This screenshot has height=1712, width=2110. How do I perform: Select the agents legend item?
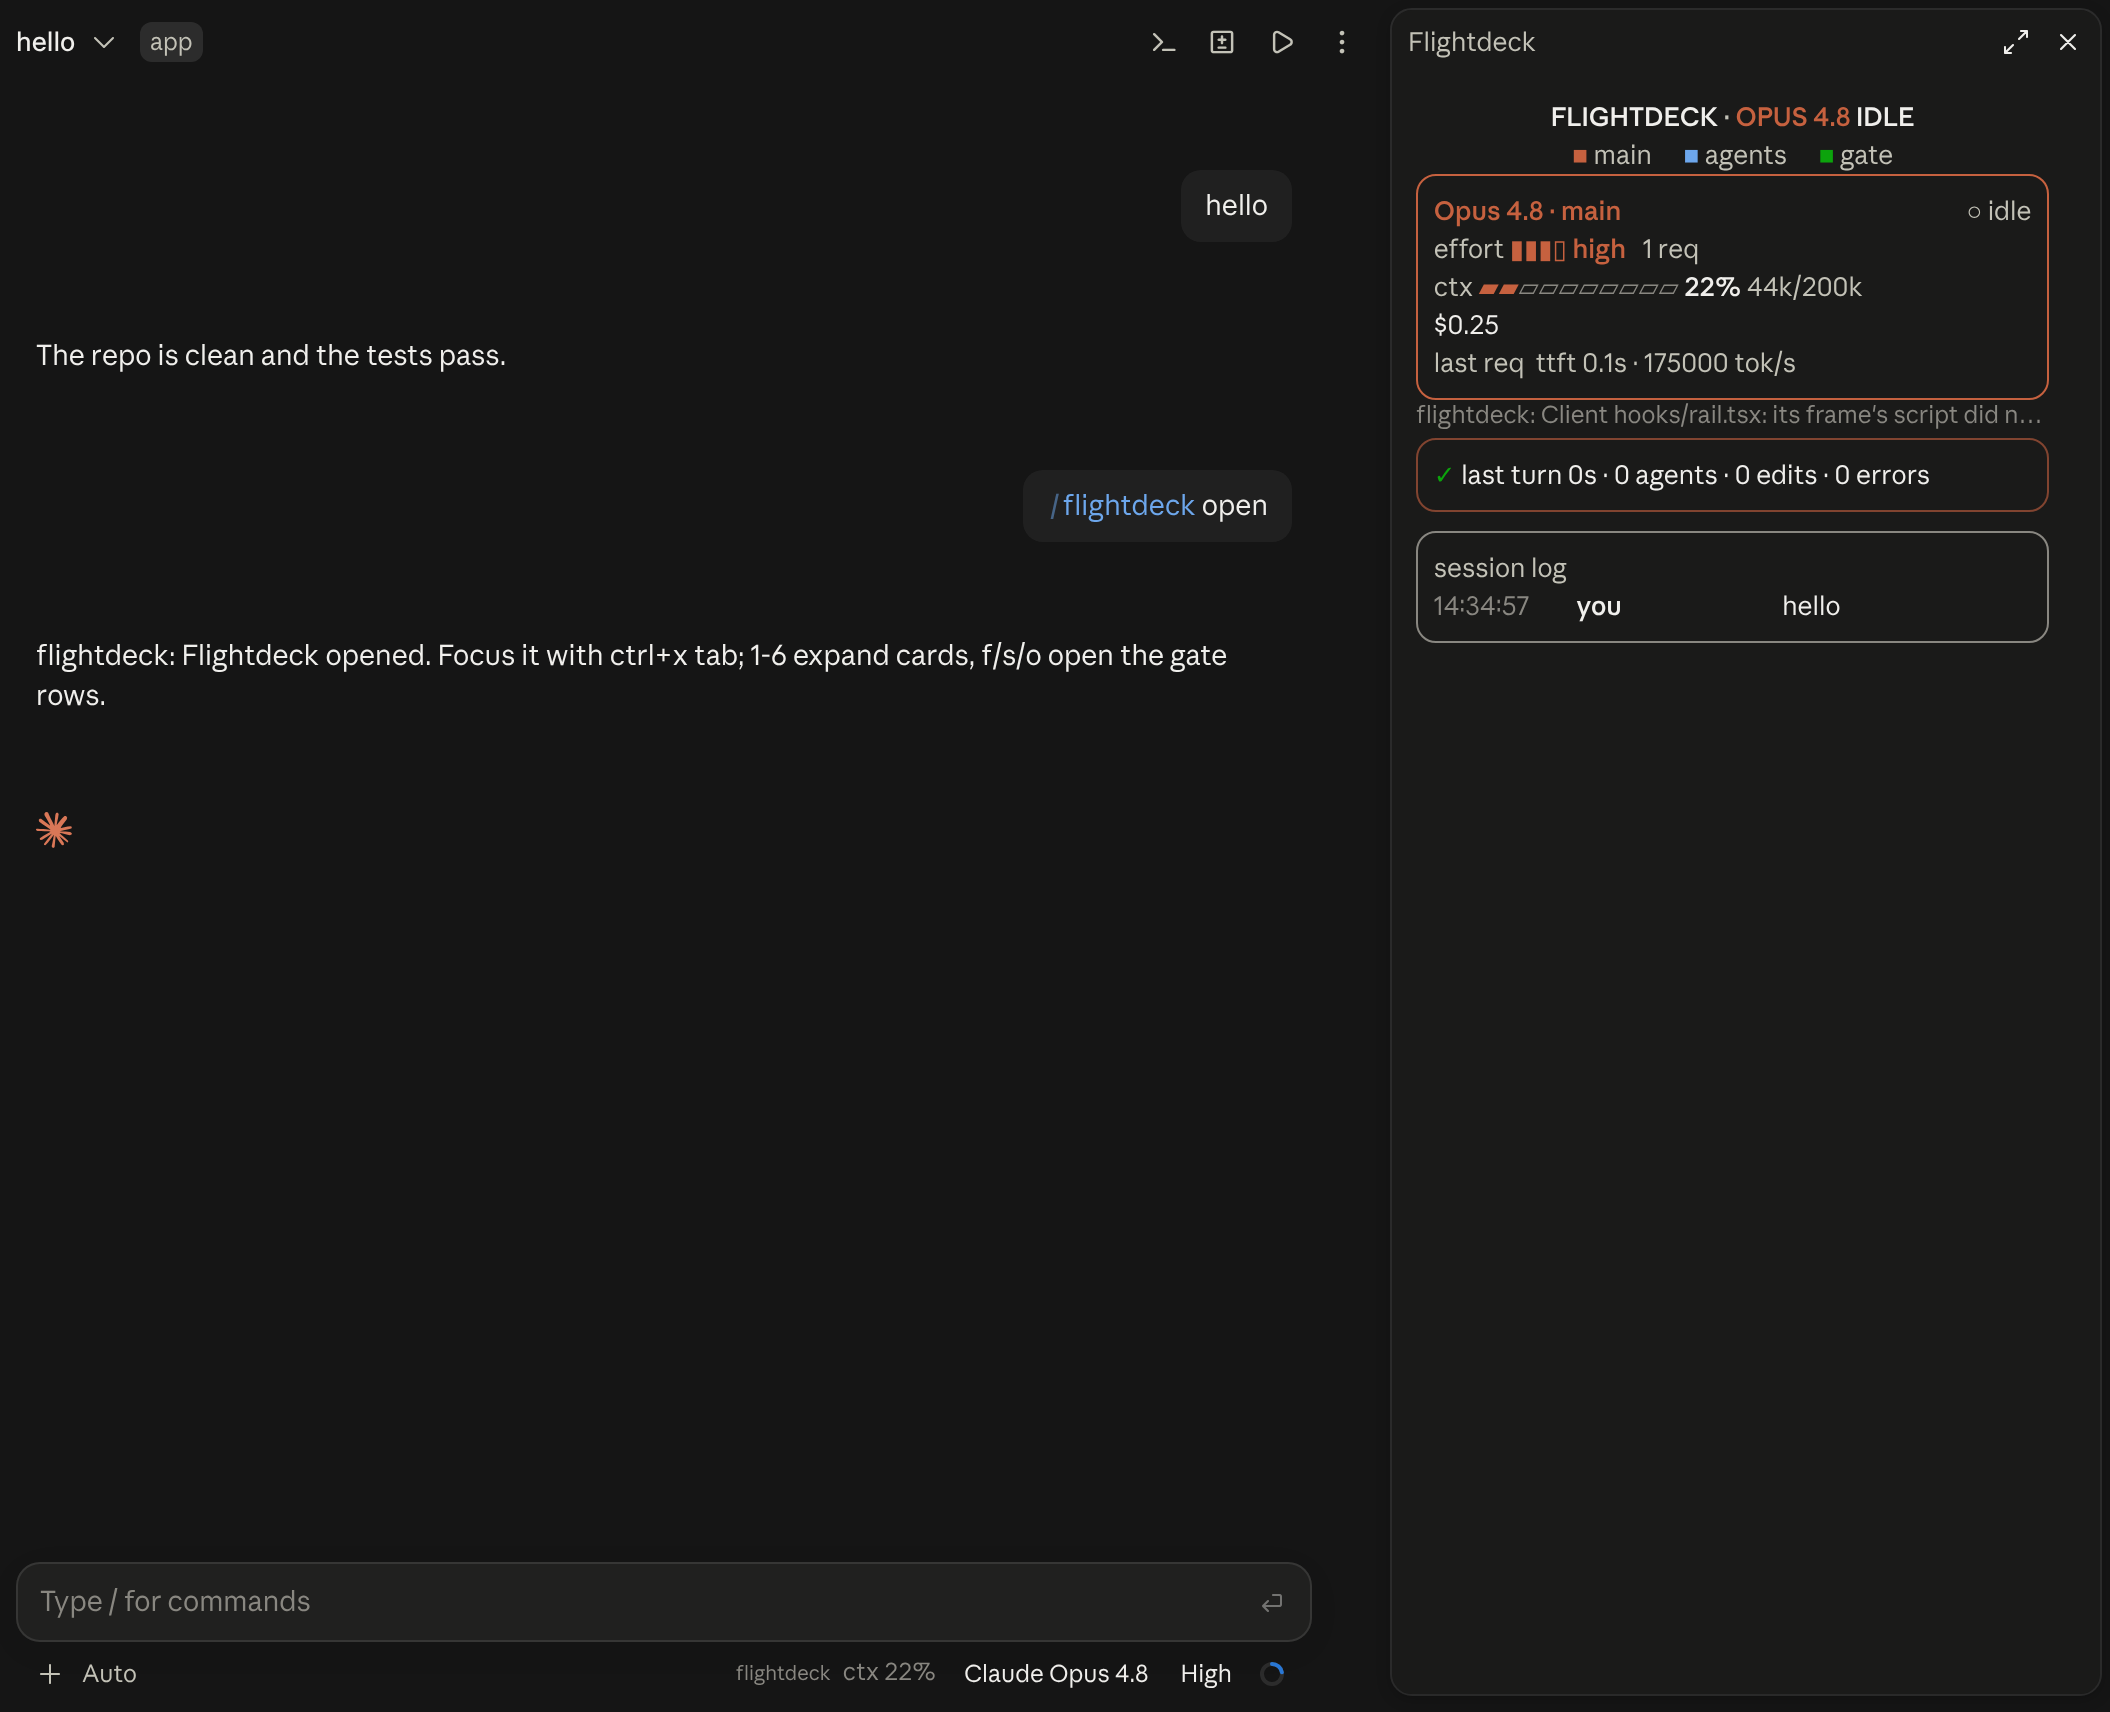1735,155
